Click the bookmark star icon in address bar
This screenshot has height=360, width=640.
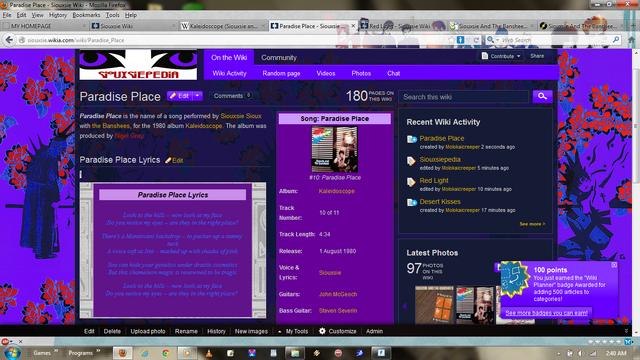pos(451,40)
